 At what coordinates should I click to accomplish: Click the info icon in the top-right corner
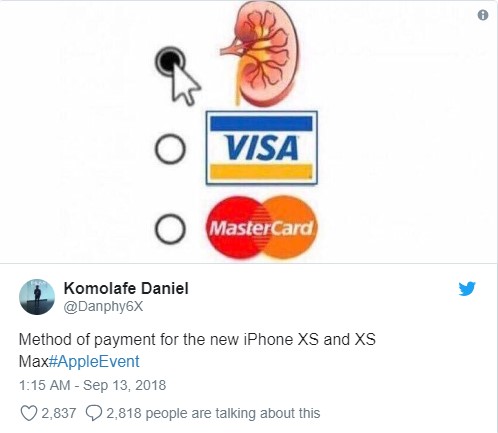coord(483,15)
